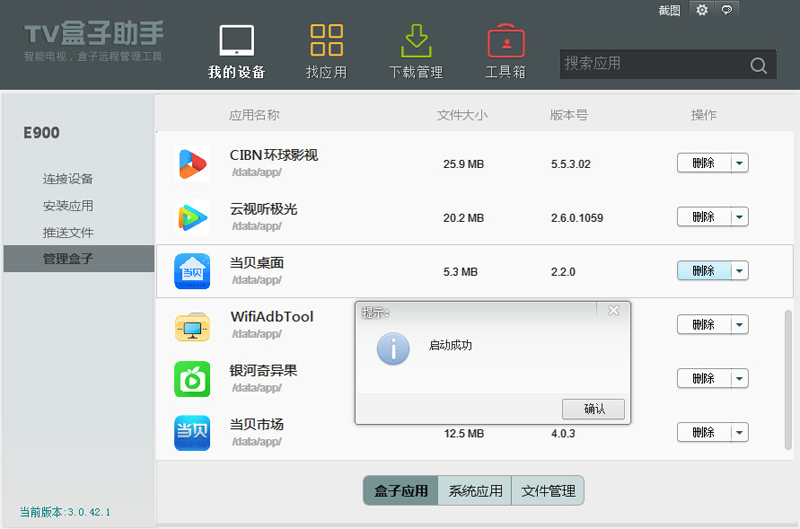
Task: Expand dropdown arrow for 当贝桌面
Action: pyautogui.click(x=740, y=271)
